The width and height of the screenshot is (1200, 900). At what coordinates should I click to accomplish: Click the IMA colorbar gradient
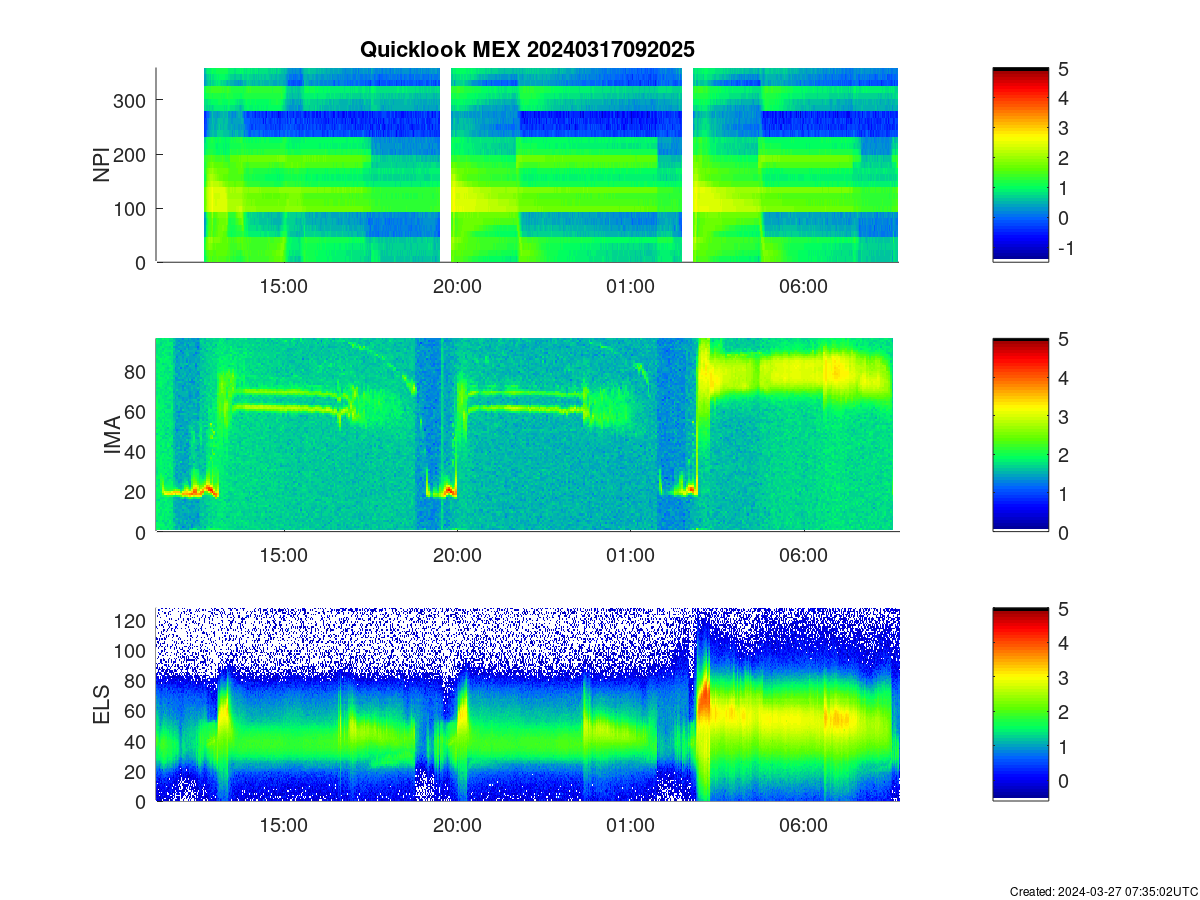(1021, 435)
